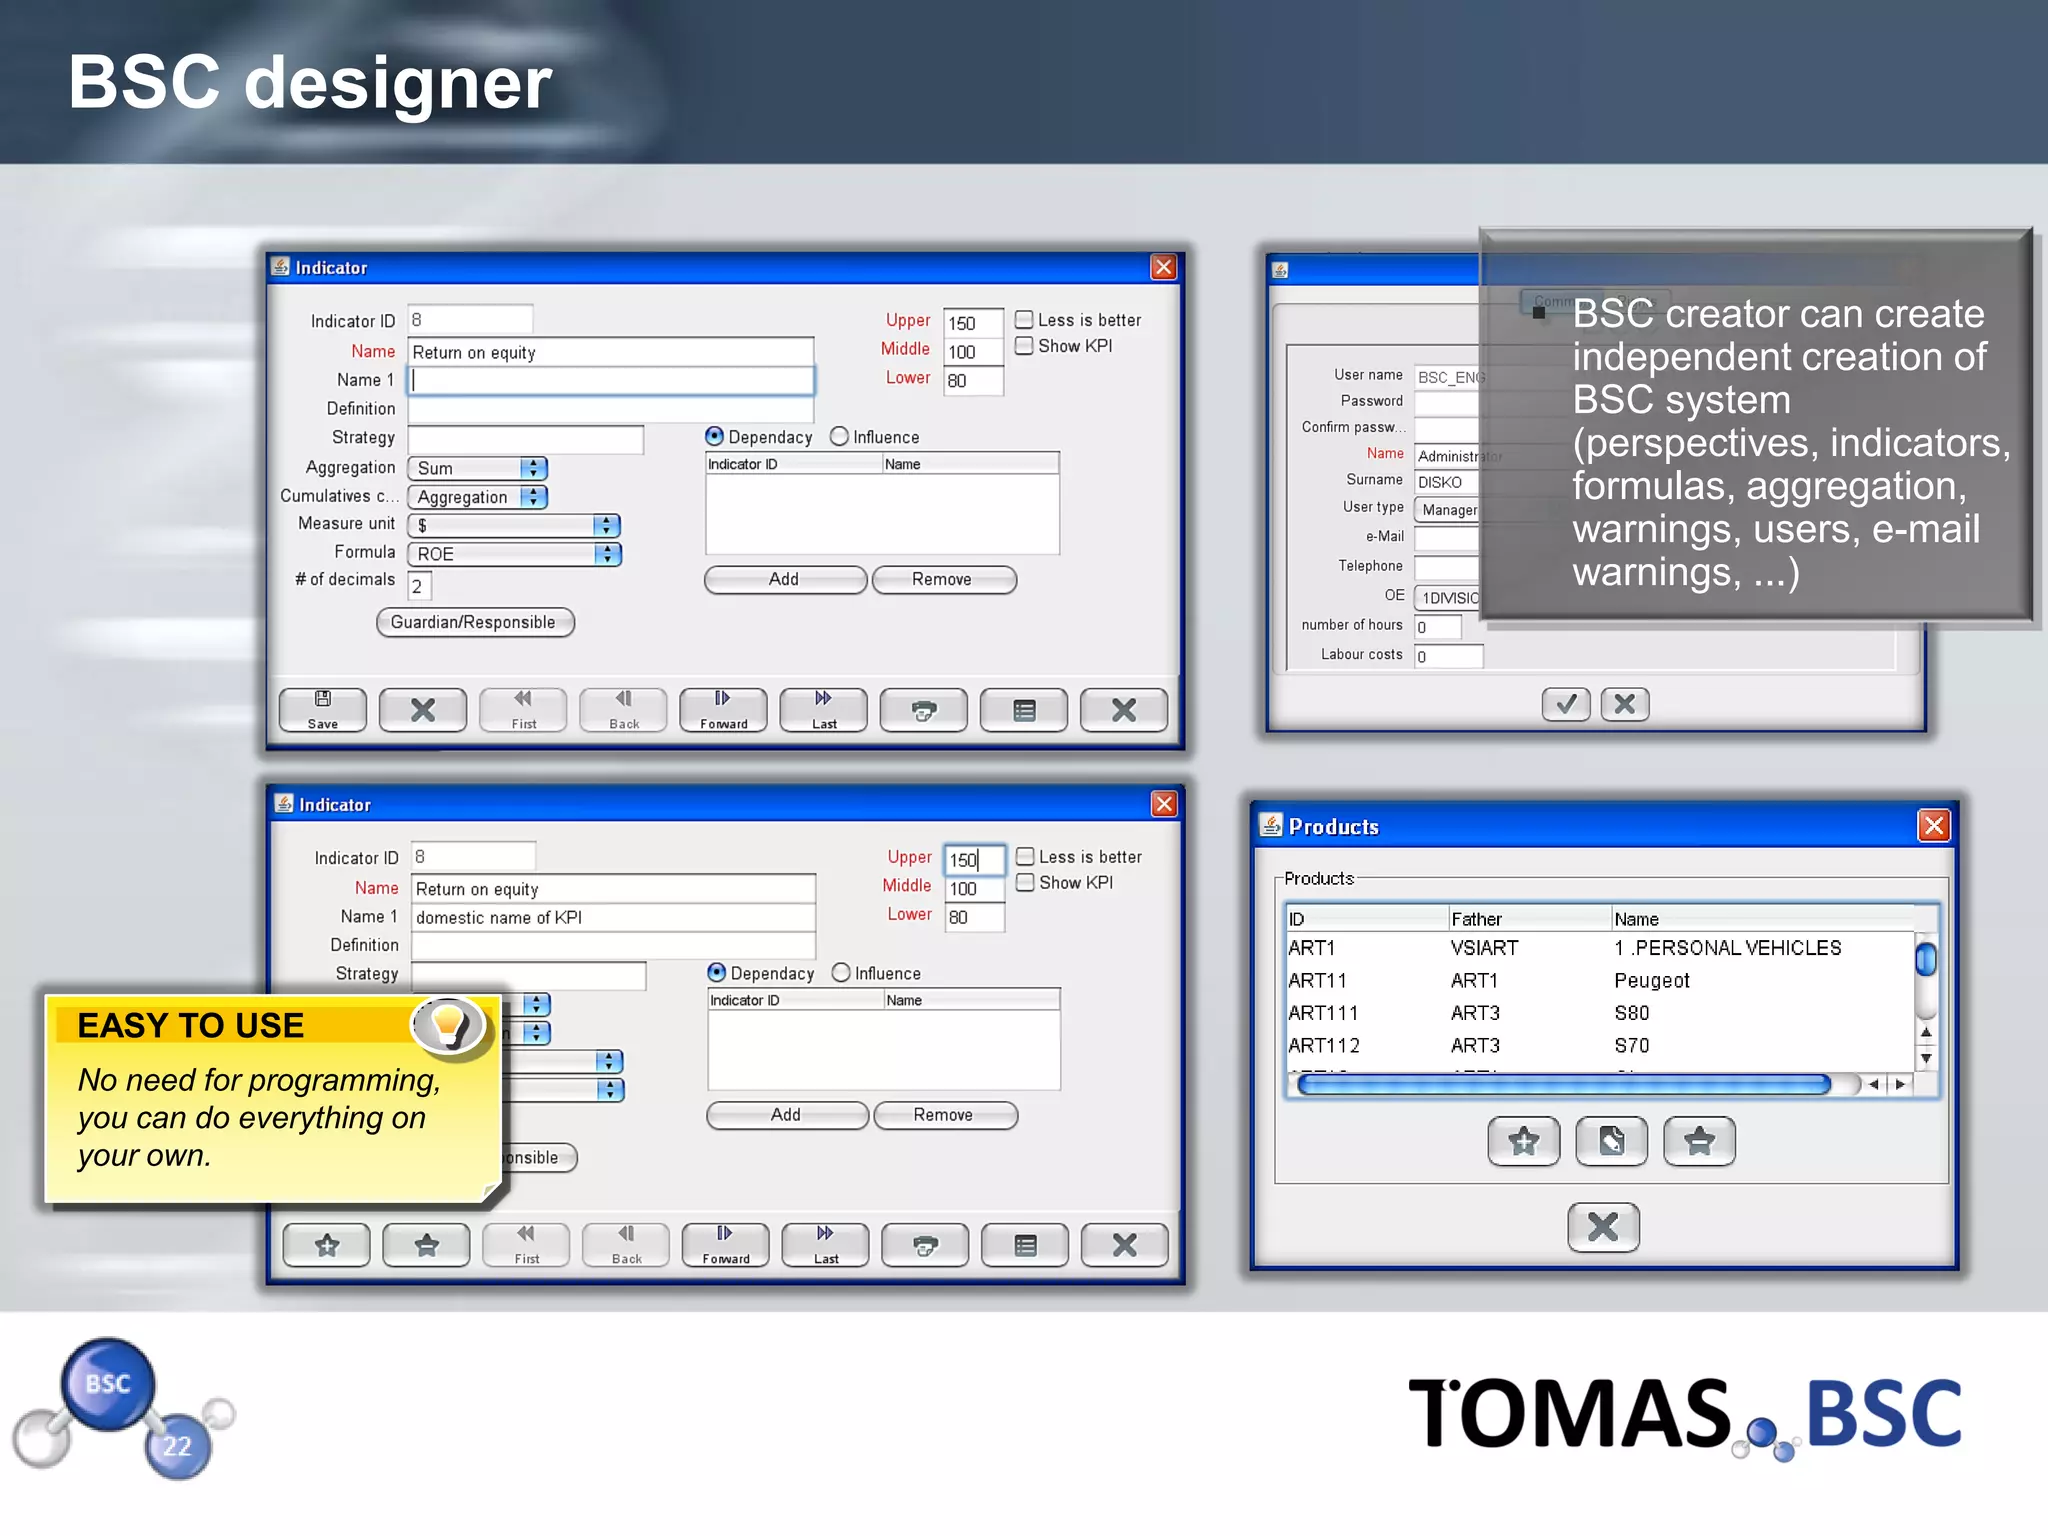Open the list icon in bottom Indicator window

point(1025,1245)
